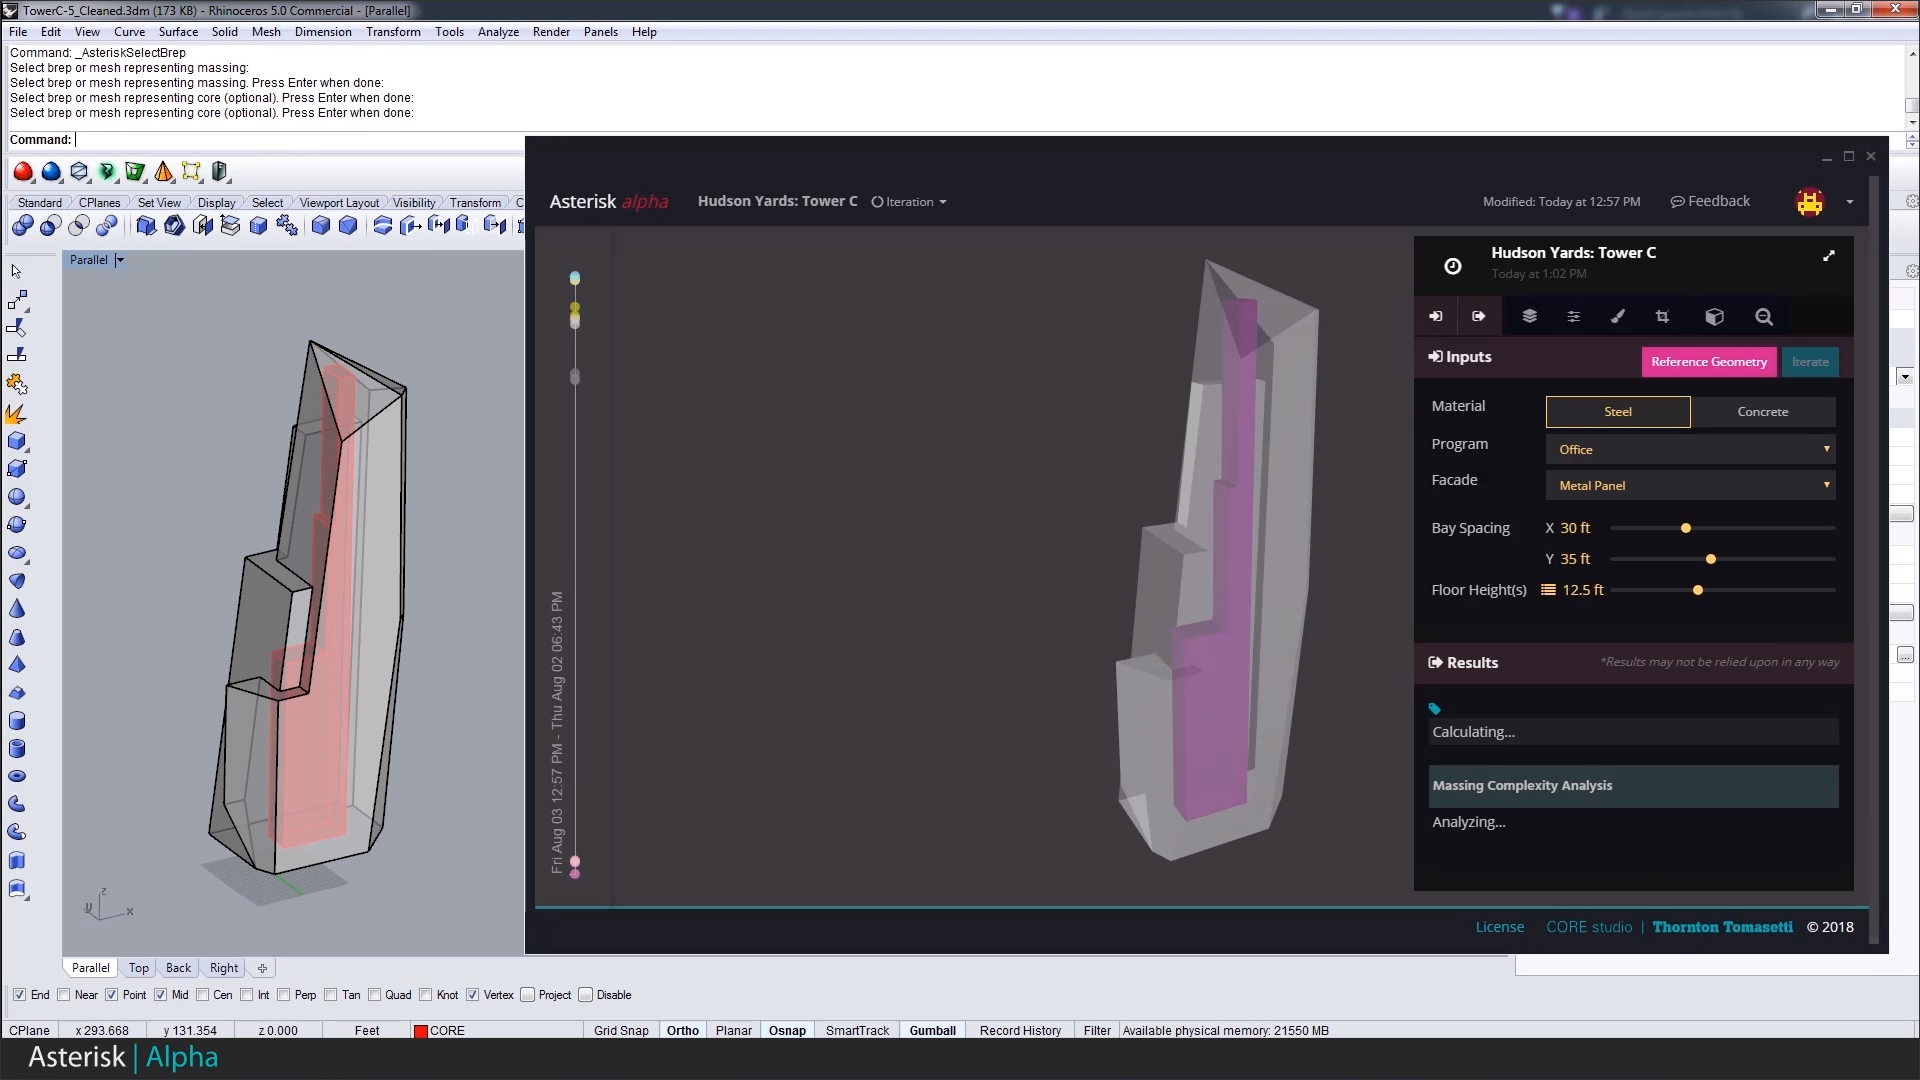
Task: Open the Surface menu
Action: click(178, 32)
